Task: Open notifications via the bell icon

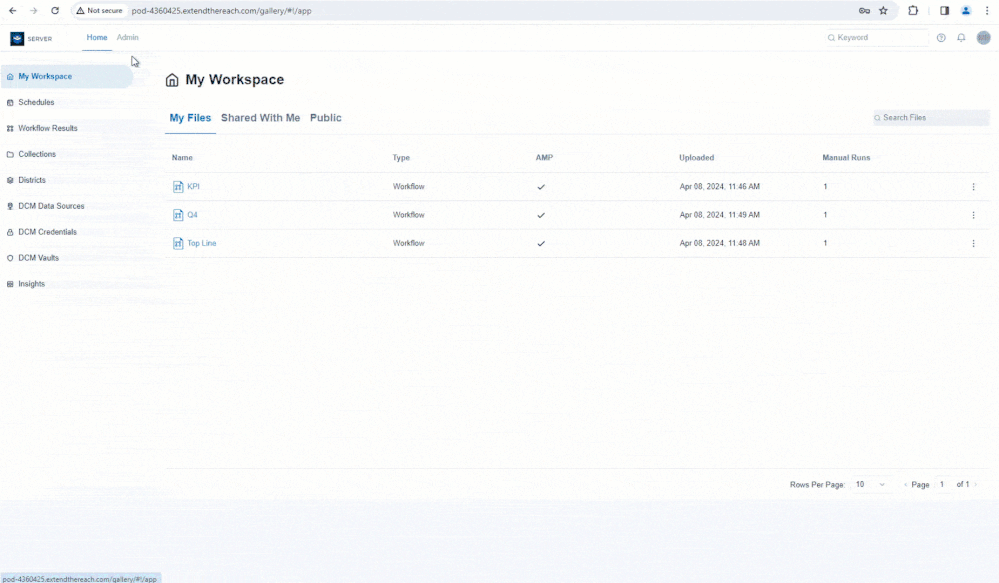Action: coord(961,37)
